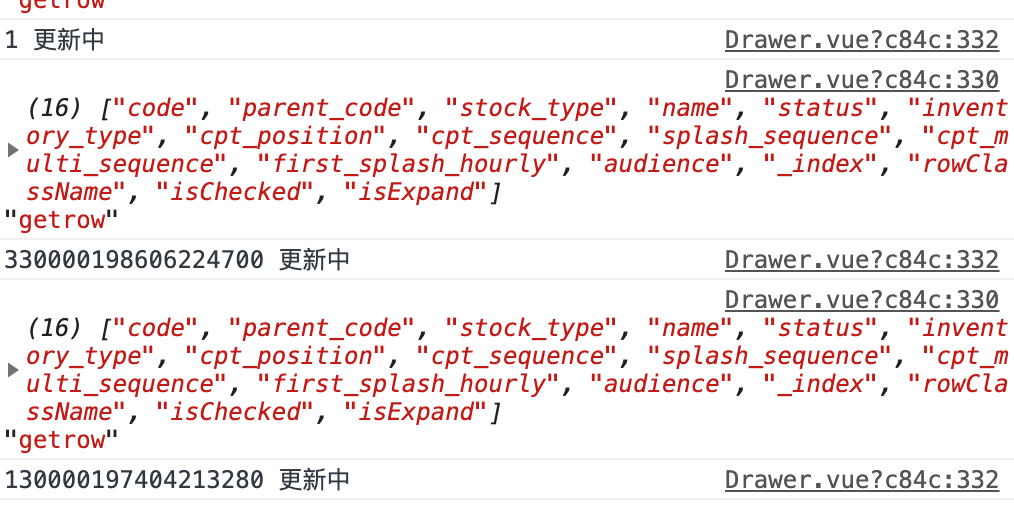This screenshot has height=508, width=1014.
Task: Expand the array logged above 330000198606224700
Action: [x=12, y=150]
